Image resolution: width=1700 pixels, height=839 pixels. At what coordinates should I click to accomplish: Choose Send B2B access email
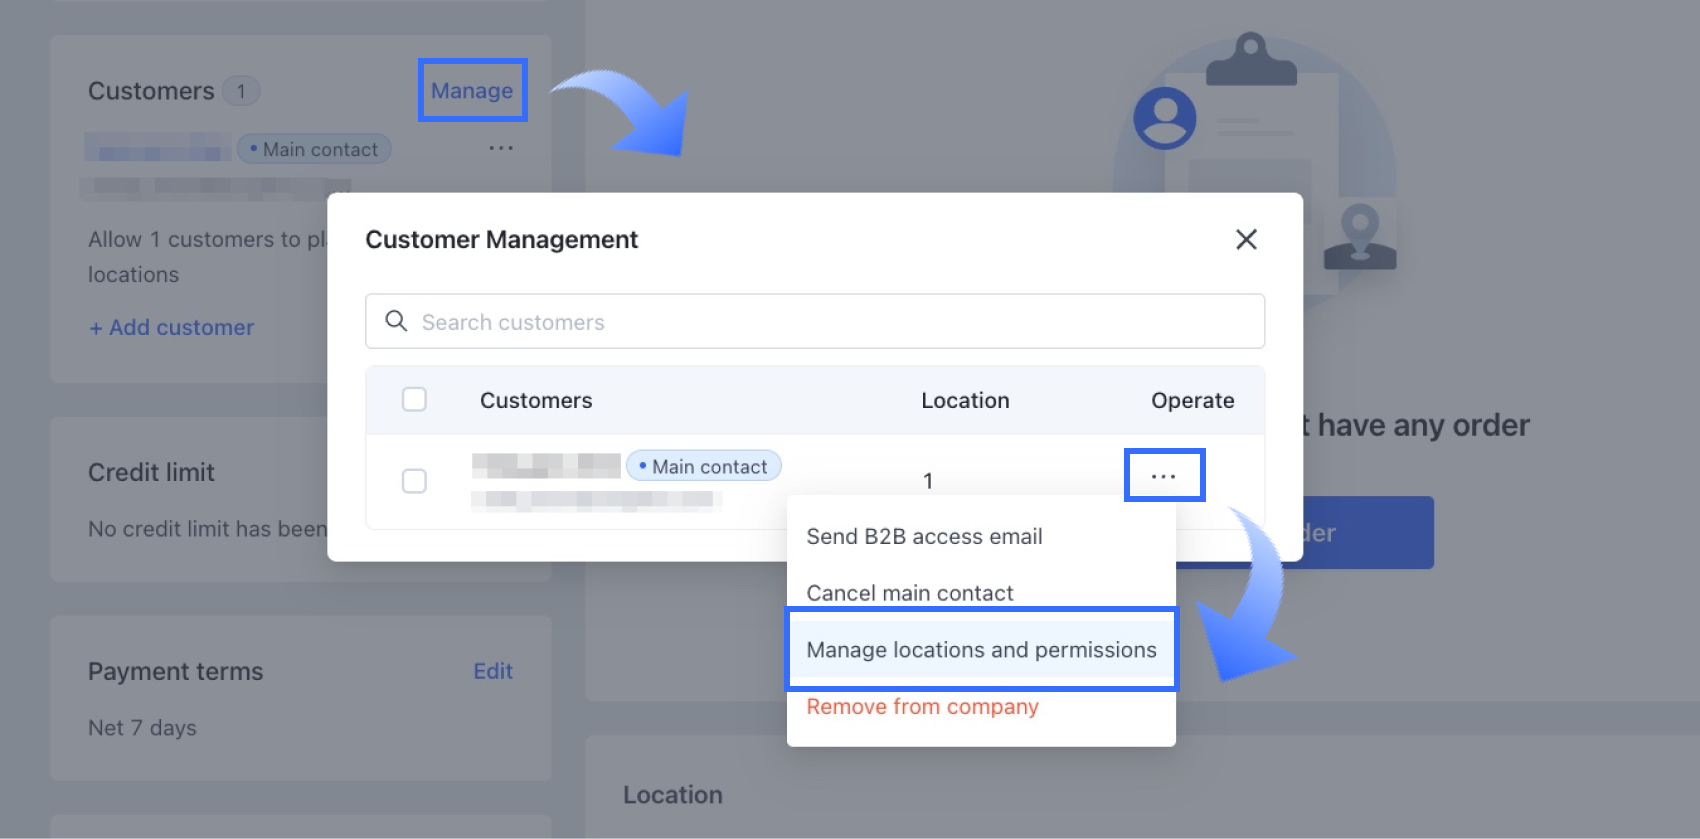tap(925, 536)
